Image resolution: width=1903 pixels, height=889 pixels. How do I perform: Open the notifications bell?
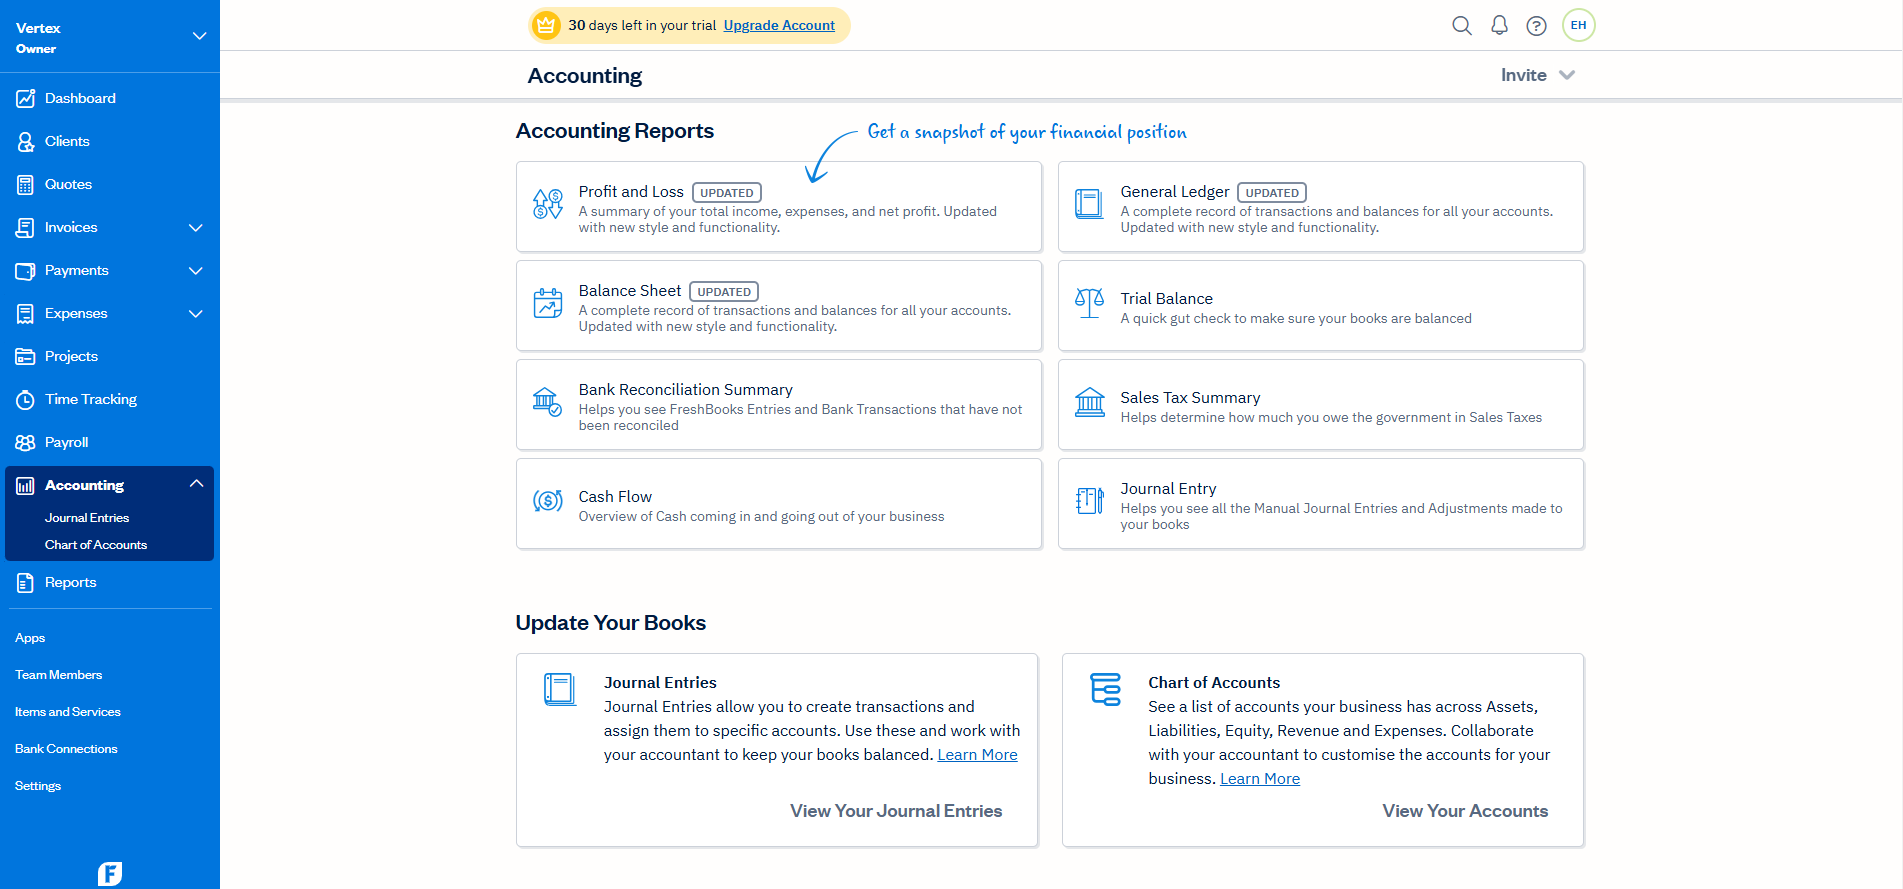coord(1499,26)
